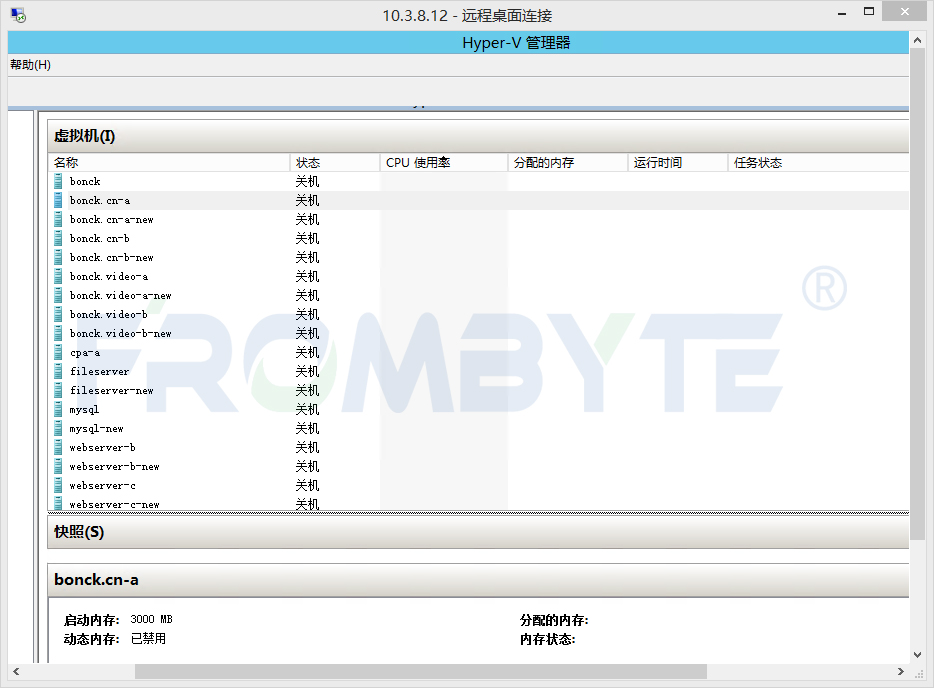
Task: Select the webserver-c virtual machine icon
Action: click(59, 486)
